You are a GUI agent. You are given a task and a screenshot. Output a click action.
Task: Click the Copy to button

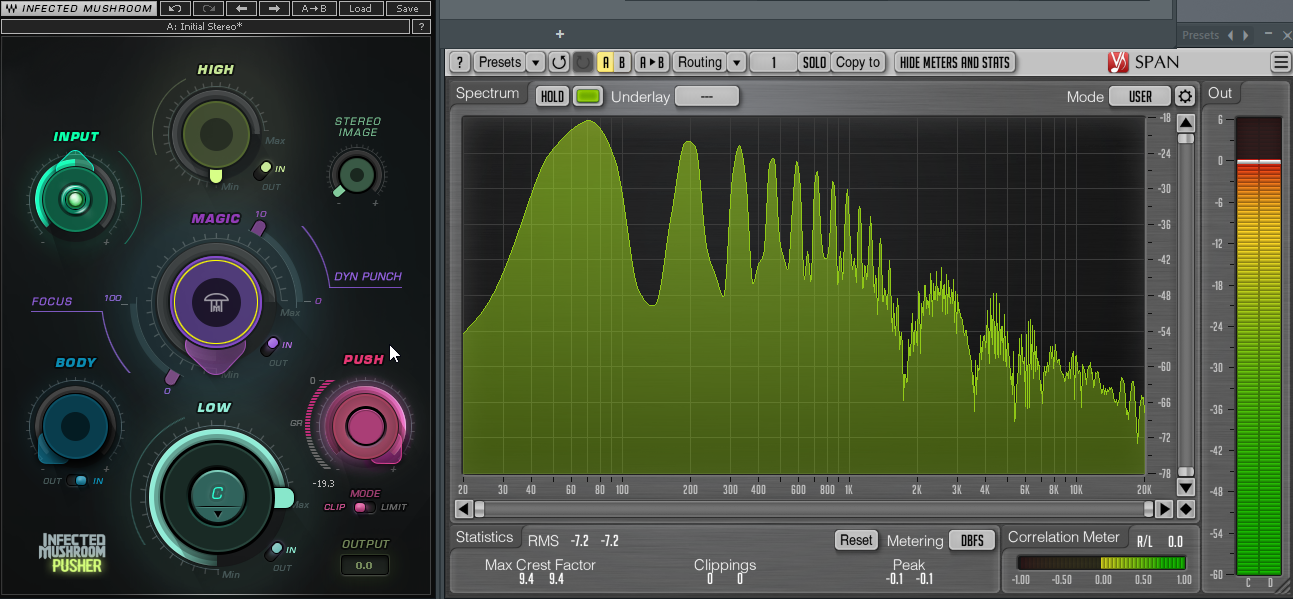point(858,62)
